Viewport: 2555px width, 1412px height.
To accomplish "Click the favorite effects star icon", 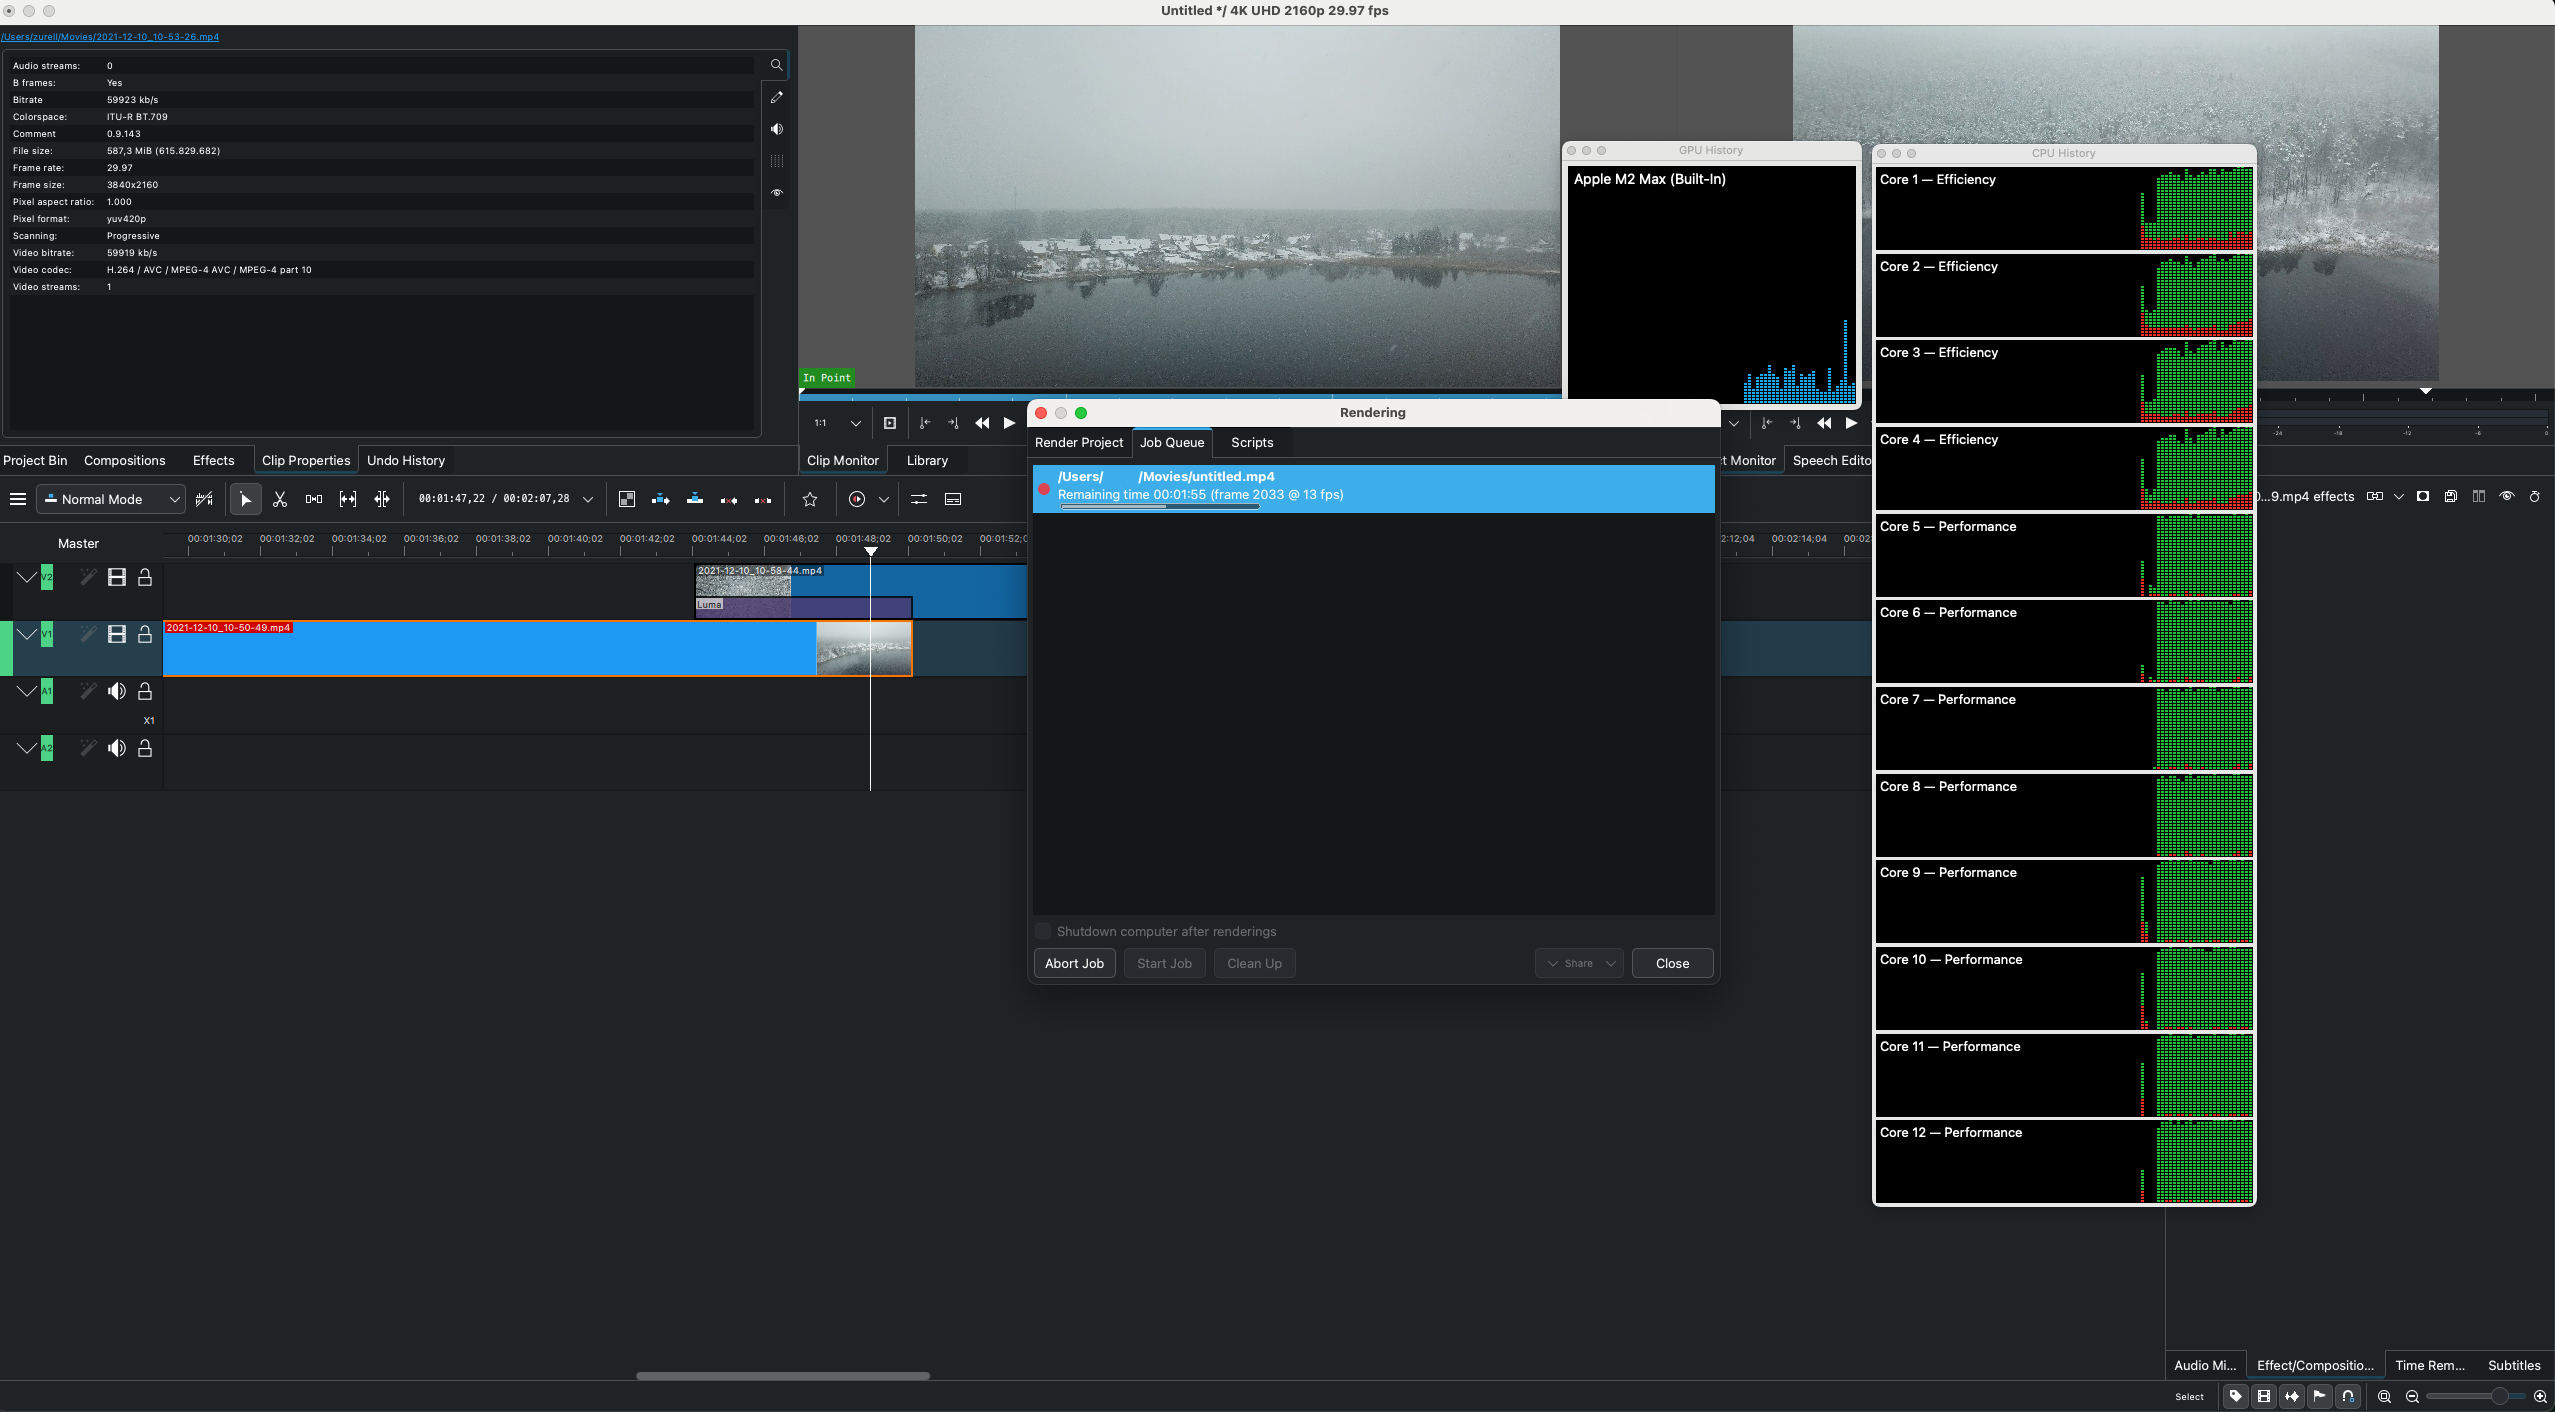I will (x=810, y=499).
